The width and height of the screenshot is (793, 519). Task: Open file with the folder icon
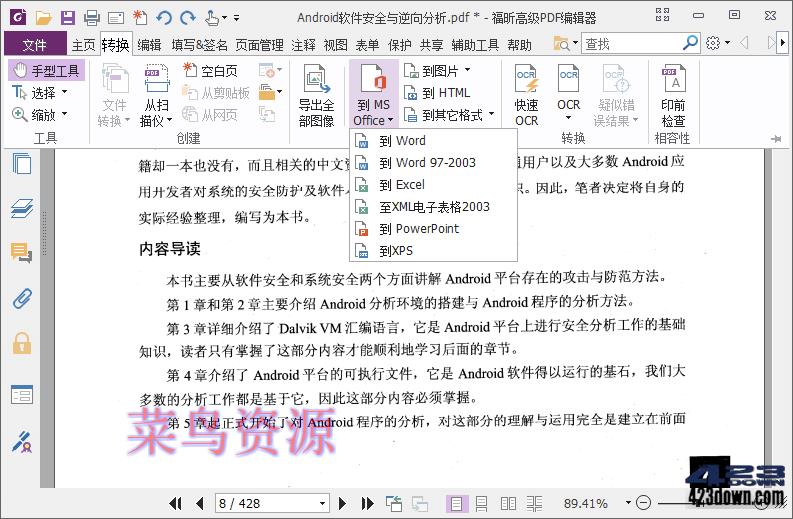(x=43, y=18)
